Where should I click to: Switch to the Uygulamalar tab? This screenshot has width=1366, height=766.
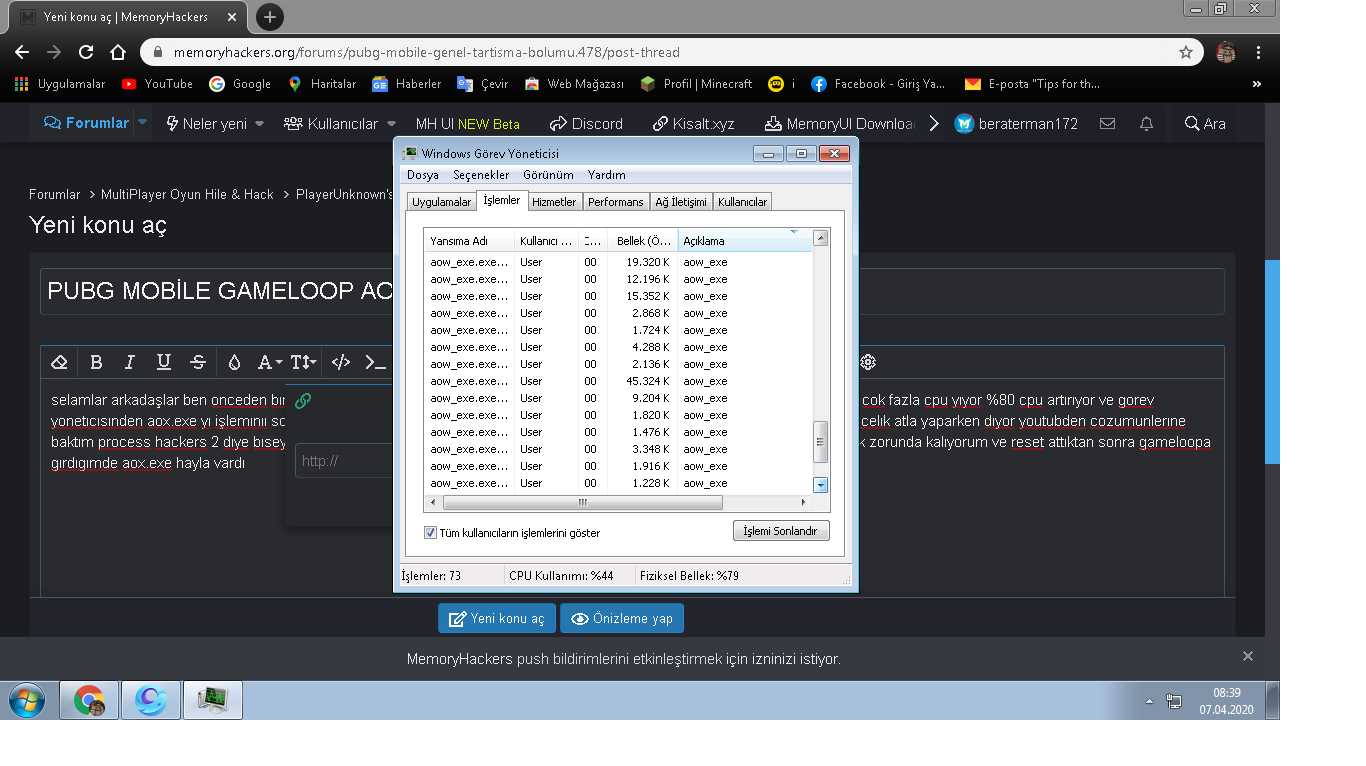(441, 202)
